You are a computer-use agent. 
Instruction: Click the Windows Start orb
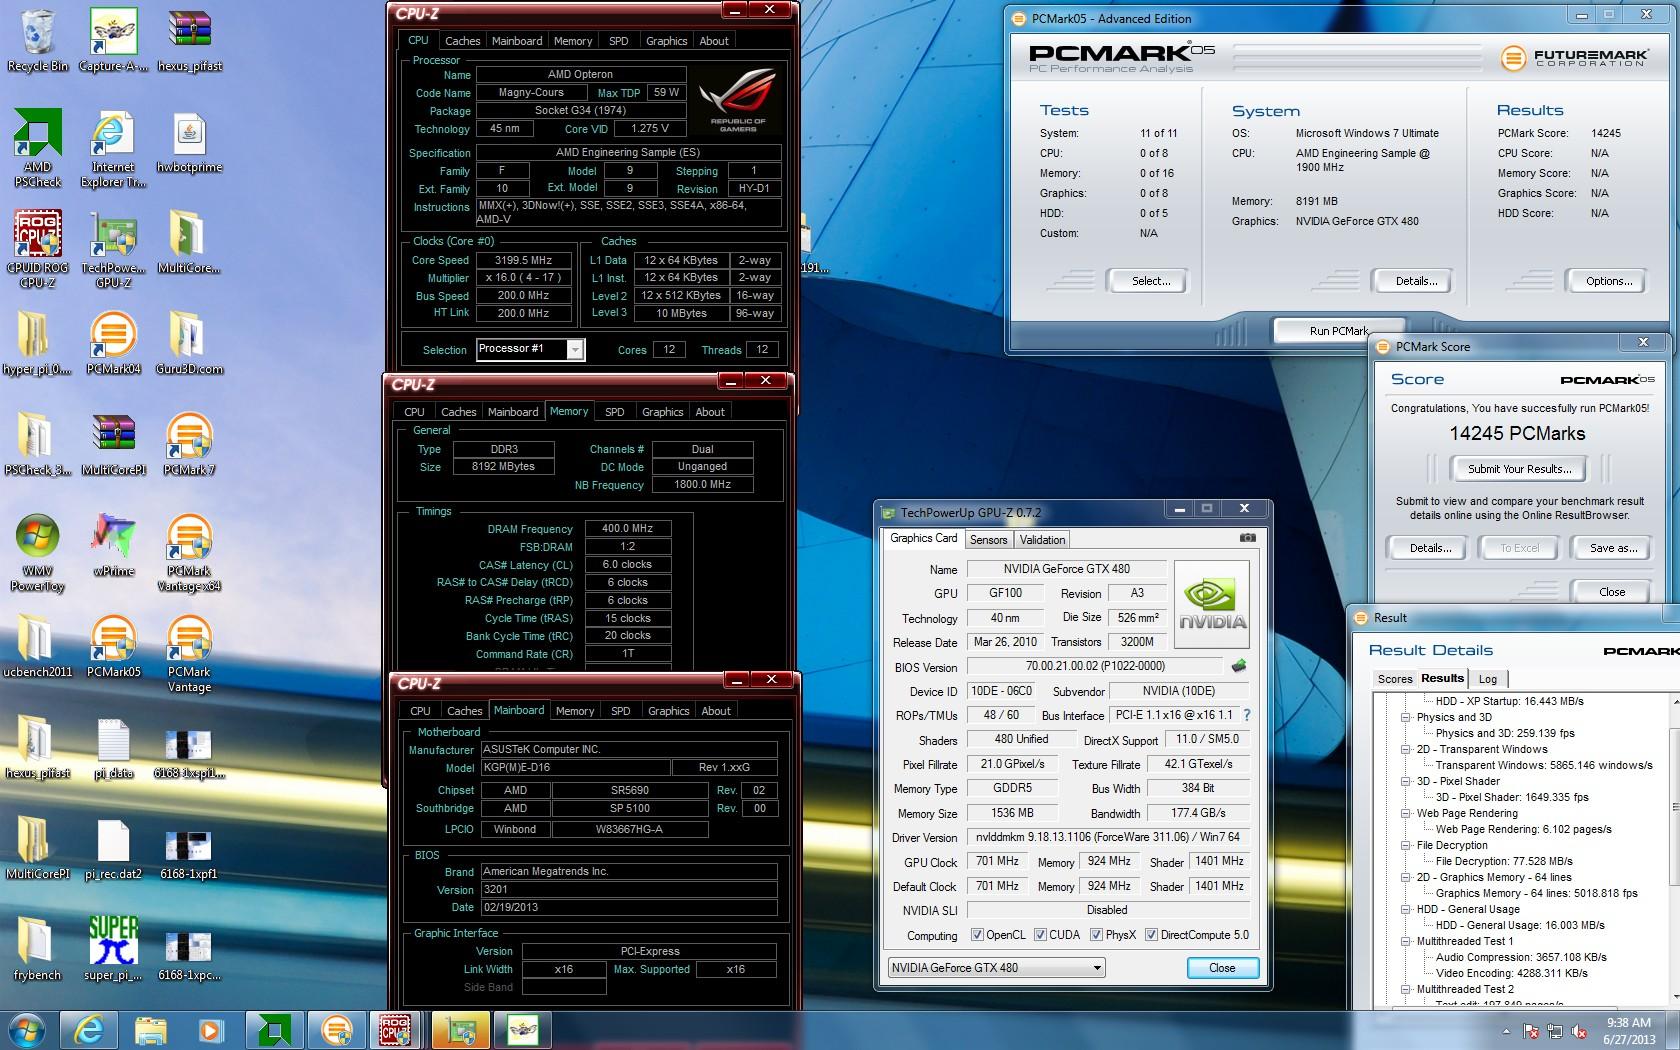point(26,1029)
